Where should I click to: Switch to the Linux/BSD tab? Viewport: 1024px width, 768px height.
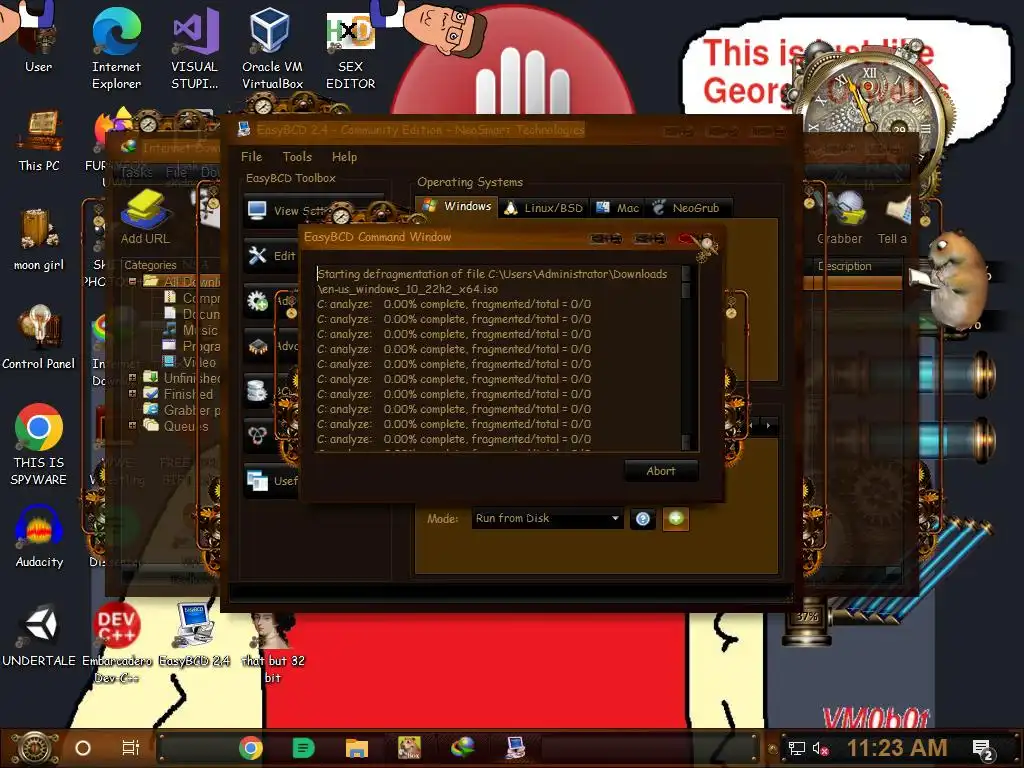pyautogui.click(x=544, y=208)
